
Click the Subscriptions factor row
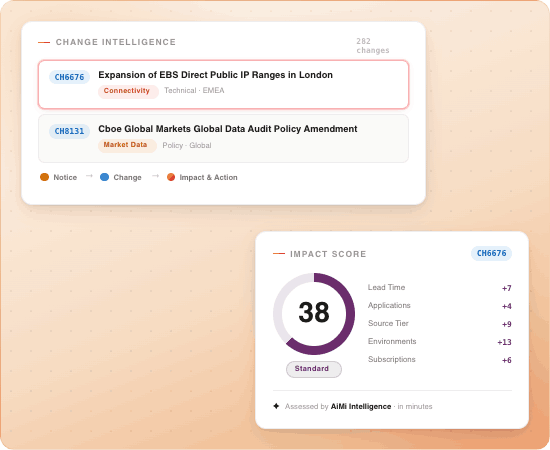click(x=440, y=360)
